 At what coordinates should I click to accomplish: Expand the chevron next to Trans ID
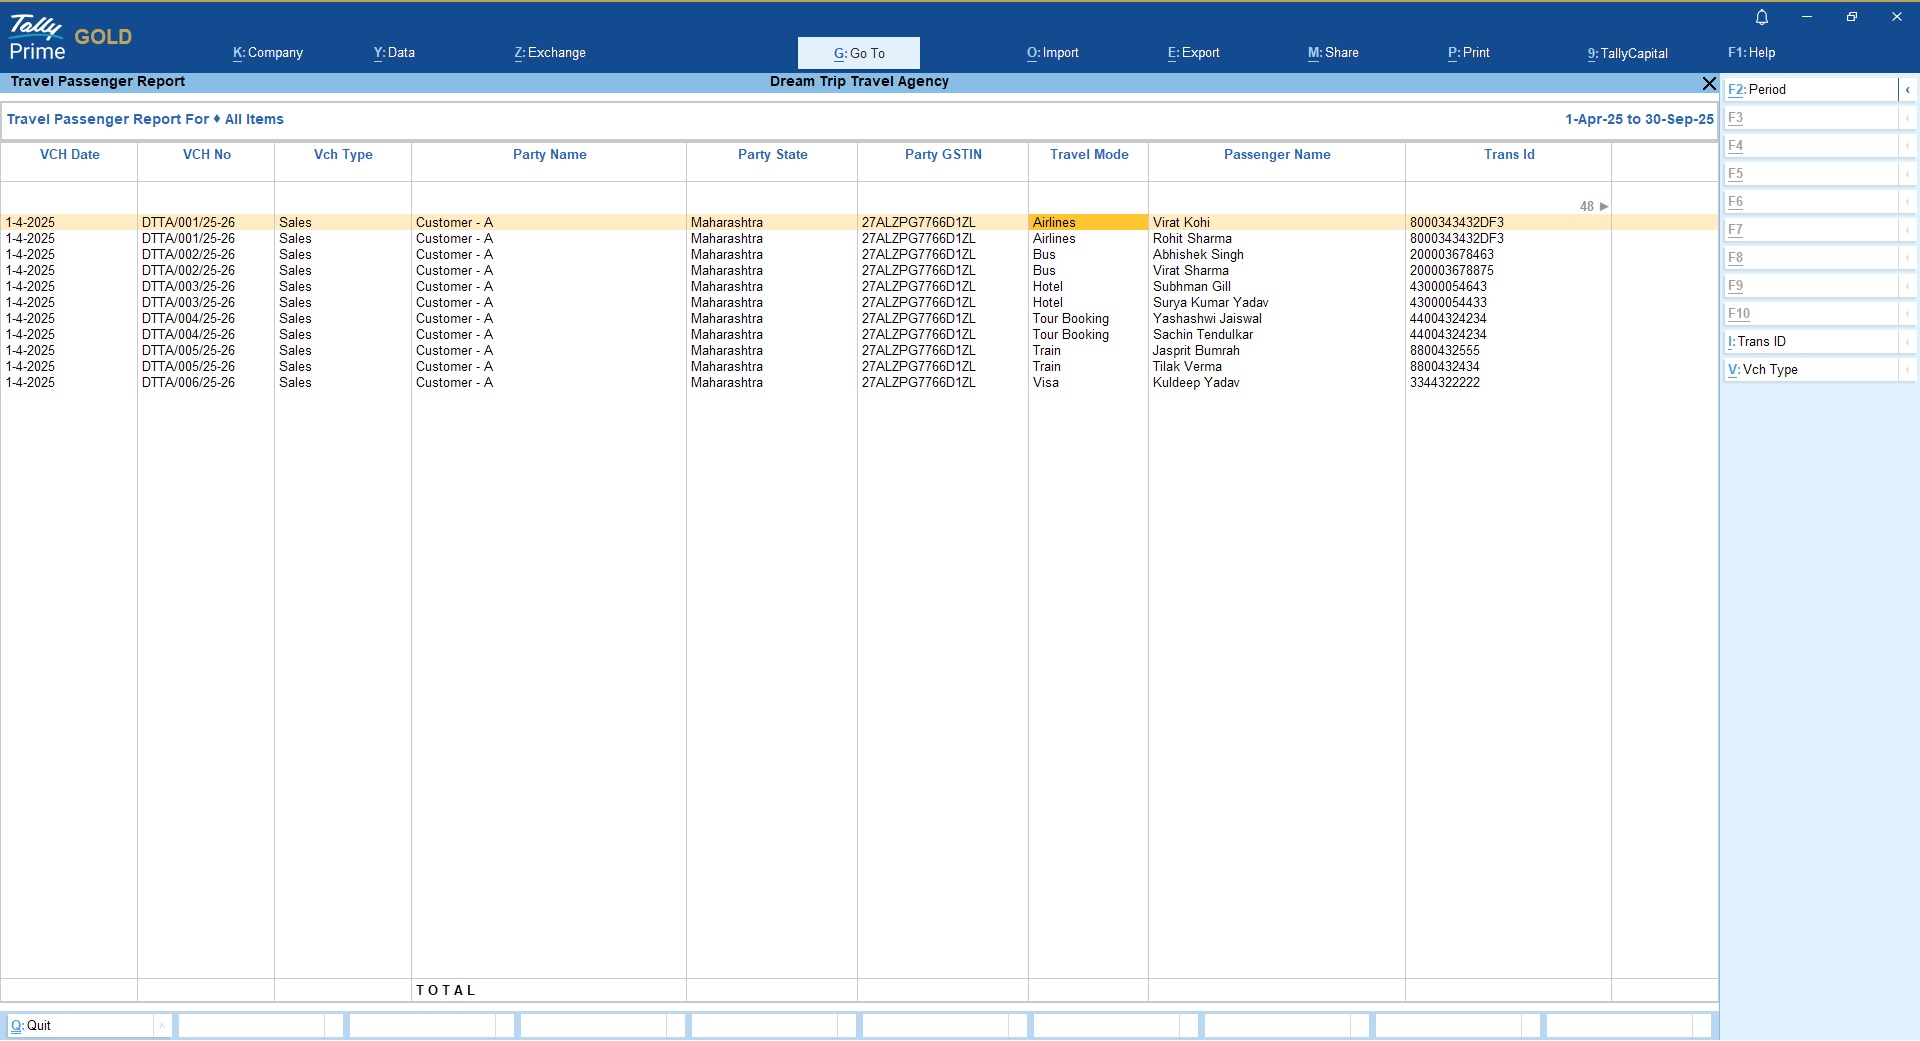(x=1908, y=342)
